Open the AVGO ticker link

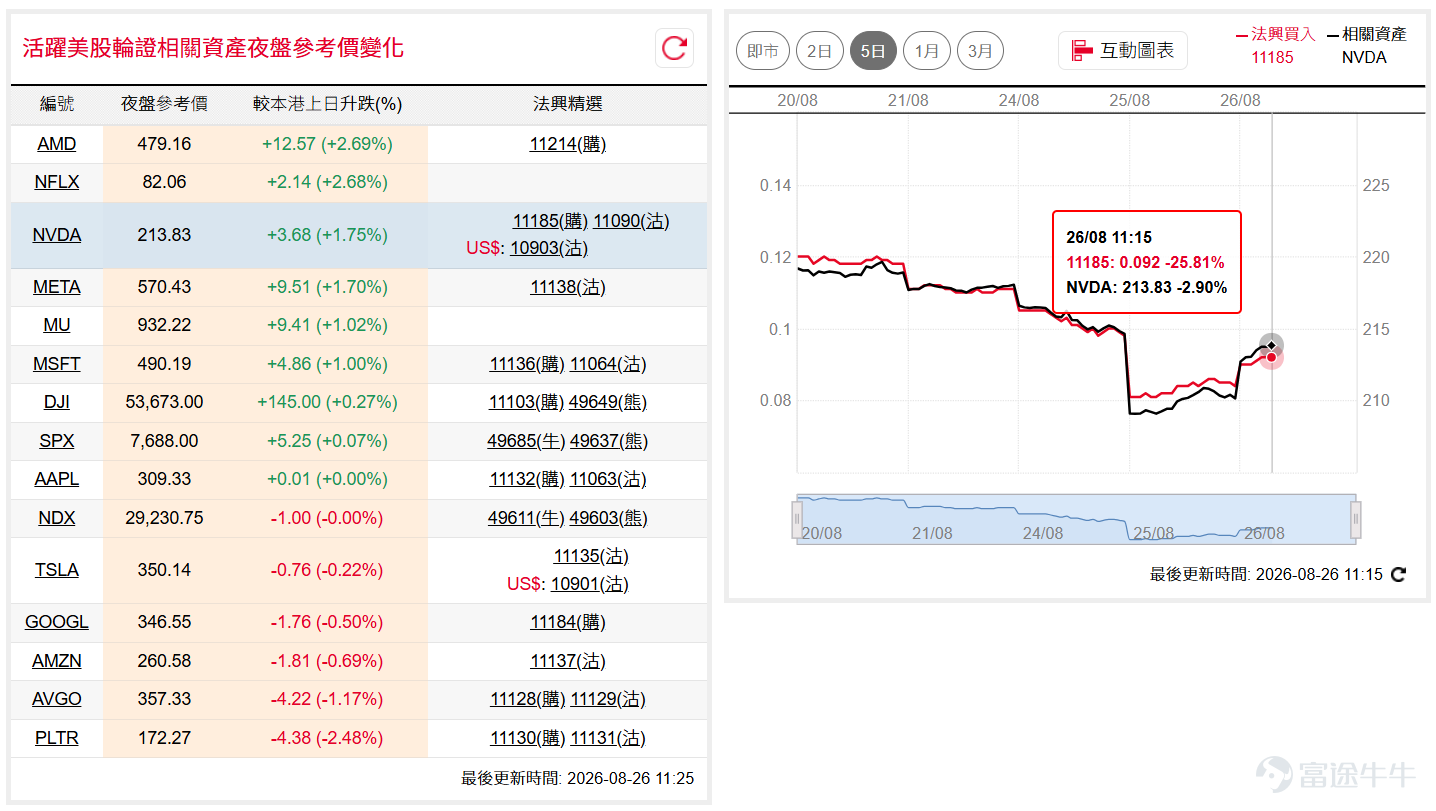[x=57, y=699]
